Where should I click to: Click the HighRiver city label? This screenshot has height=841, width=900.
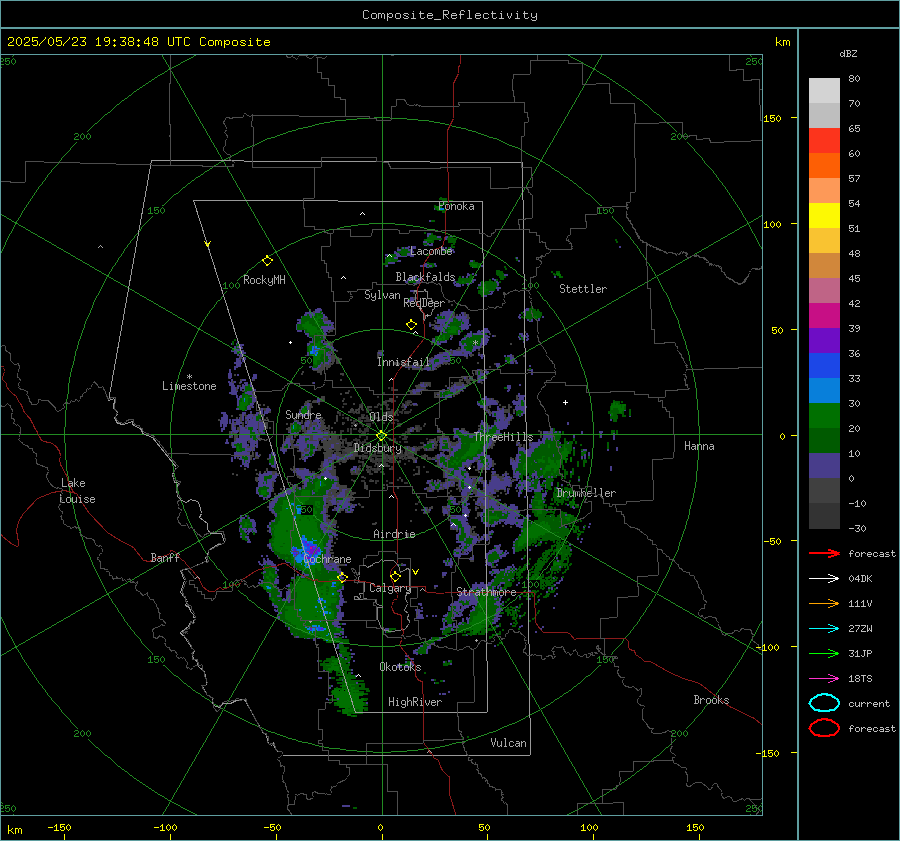click(x=415, y=702)
